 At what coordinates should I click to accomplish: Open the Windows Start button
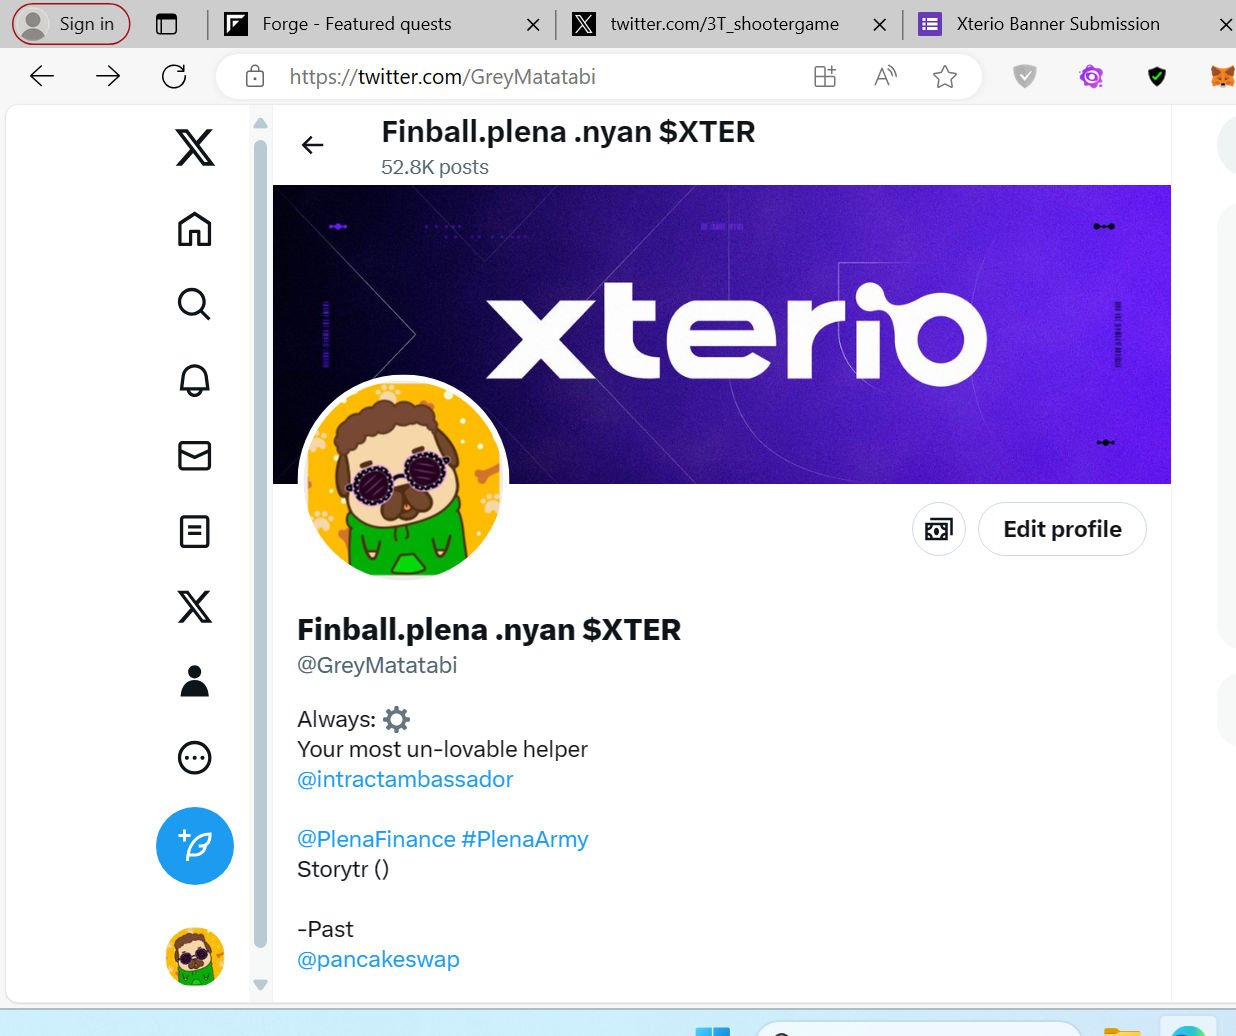pos(712,1031)
